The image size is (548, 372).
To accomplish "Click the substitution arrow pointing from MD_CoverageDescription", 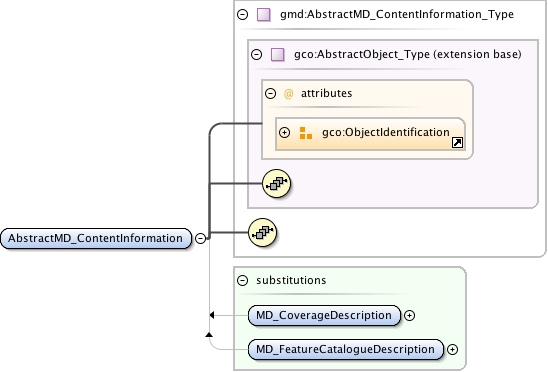I will 211,315.
